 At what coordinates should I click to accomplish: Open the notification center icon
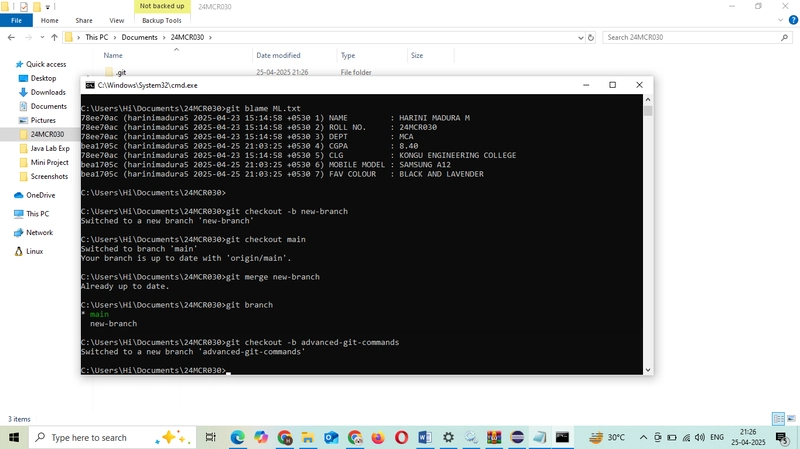(x=782, y=437)
